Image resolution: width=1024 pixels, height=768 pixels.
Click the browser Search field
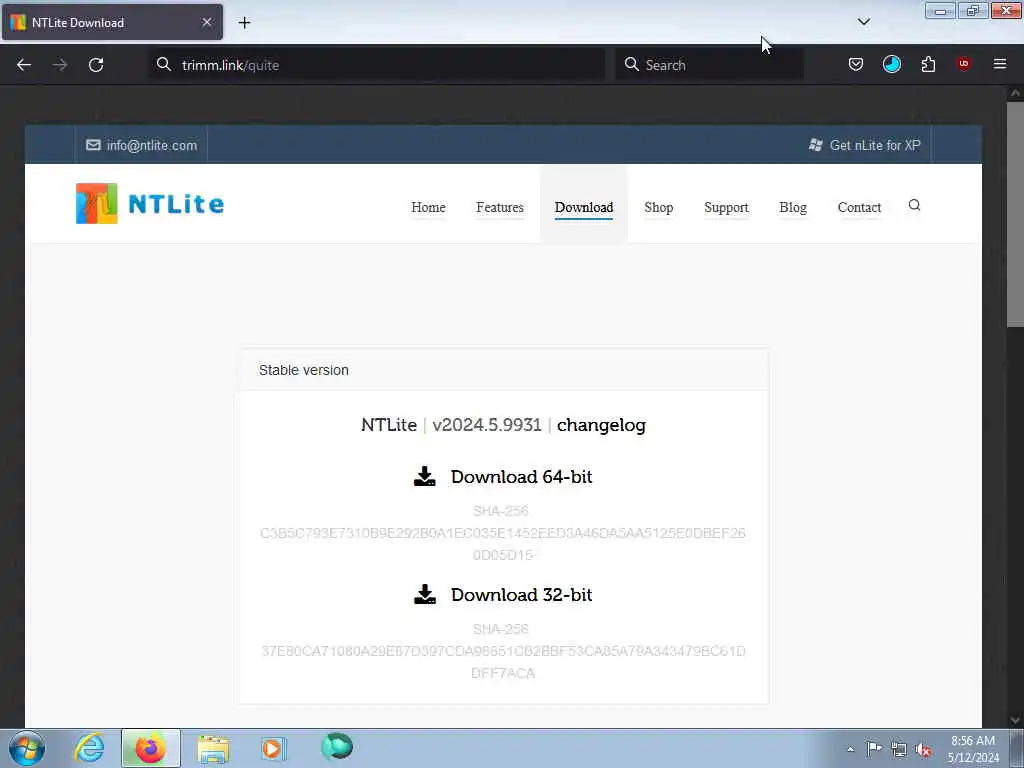(x=709, y=65)
